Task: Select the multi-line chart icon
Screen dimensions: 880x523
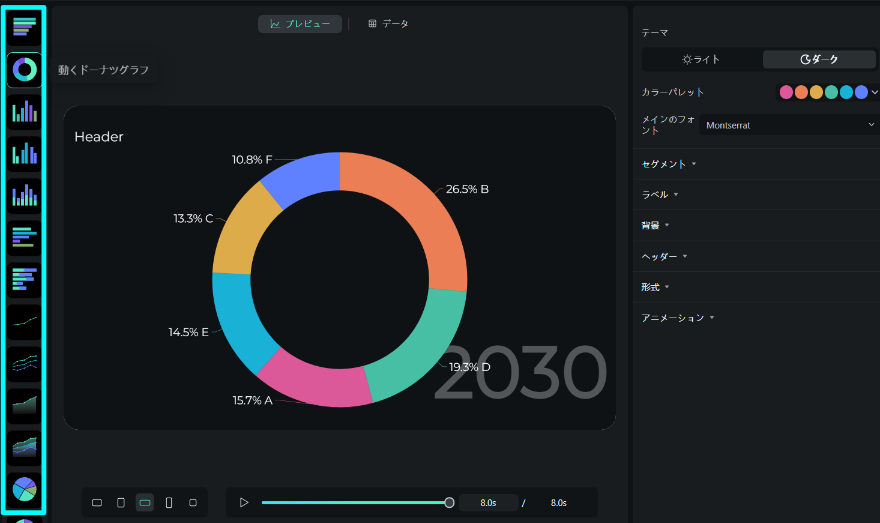Action: click(x=24, y=364)
